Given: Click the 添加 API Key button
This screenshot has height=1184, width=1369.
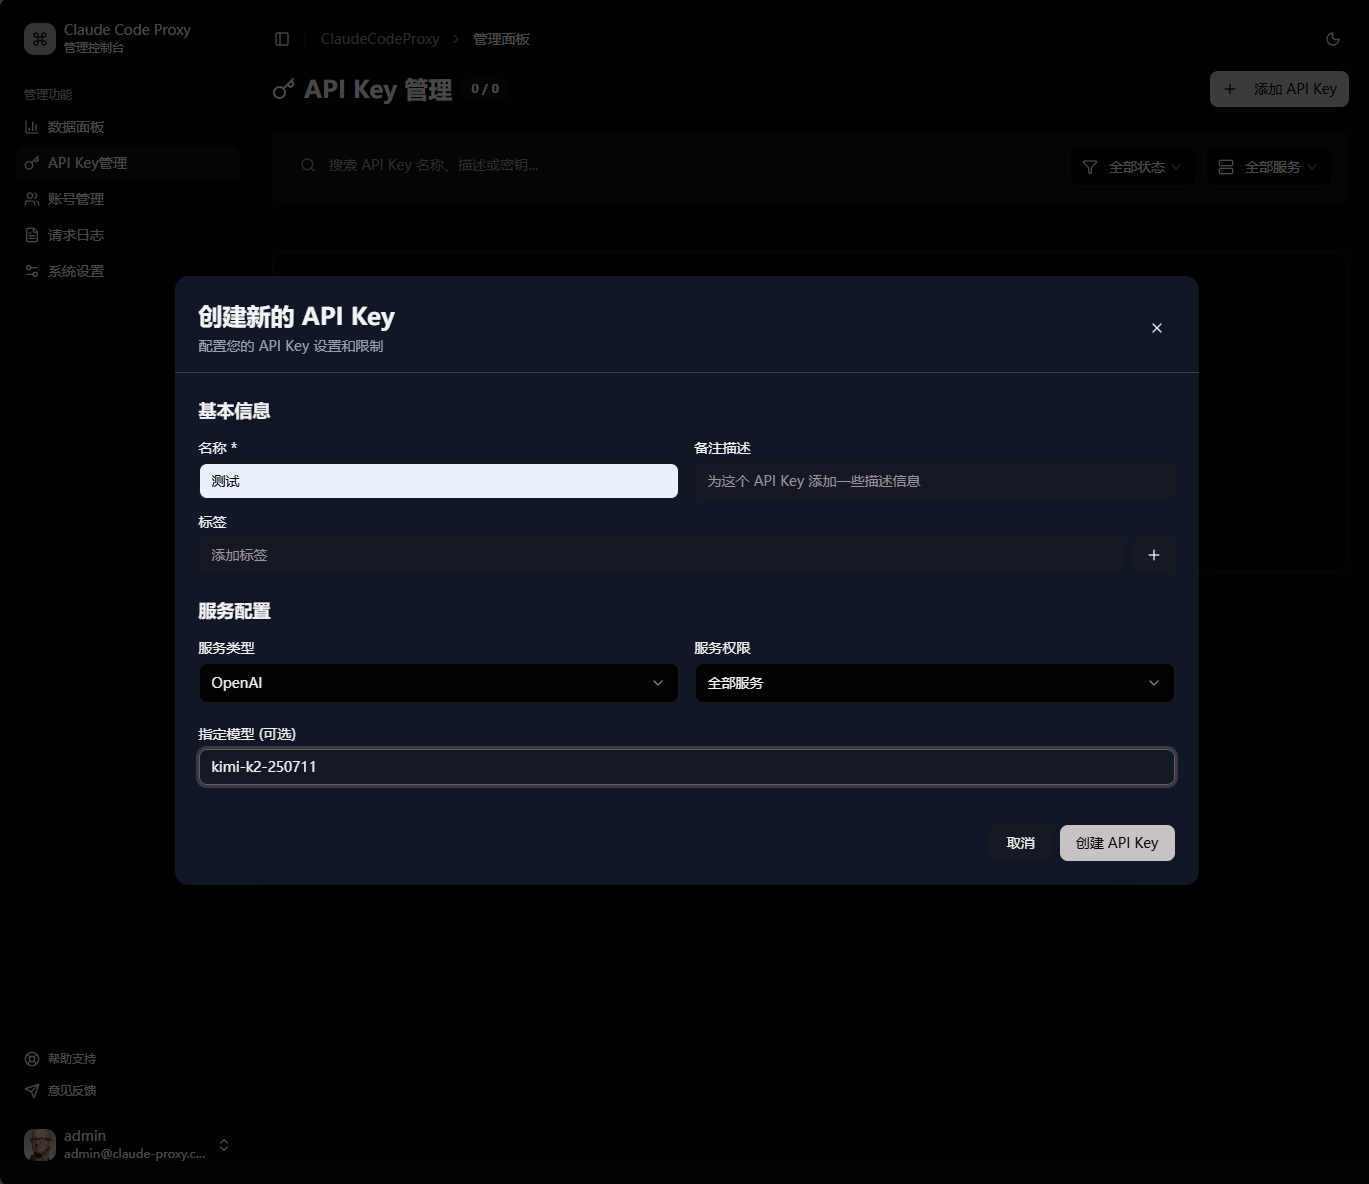Looking at the screenshot, I should point(1279,89).
